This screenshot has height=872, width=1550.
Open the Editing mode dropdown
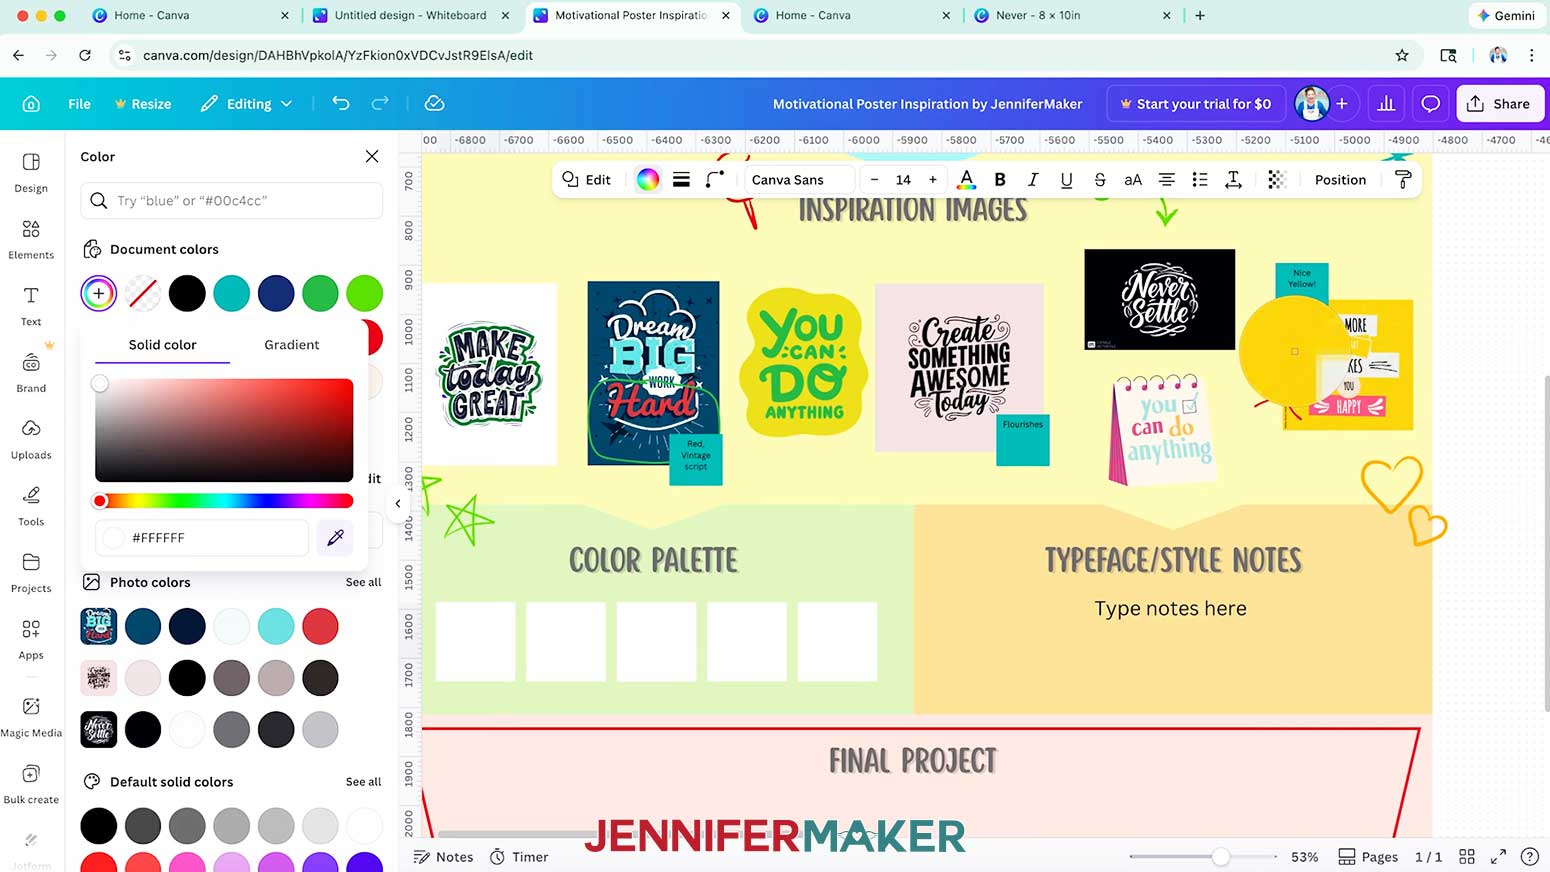[x=246, y=103]
